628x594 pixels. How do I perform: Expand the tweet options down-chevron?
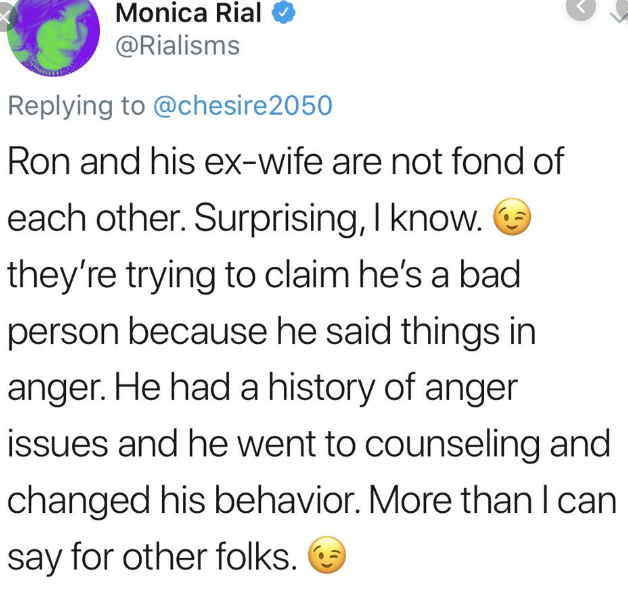(619, 14)
